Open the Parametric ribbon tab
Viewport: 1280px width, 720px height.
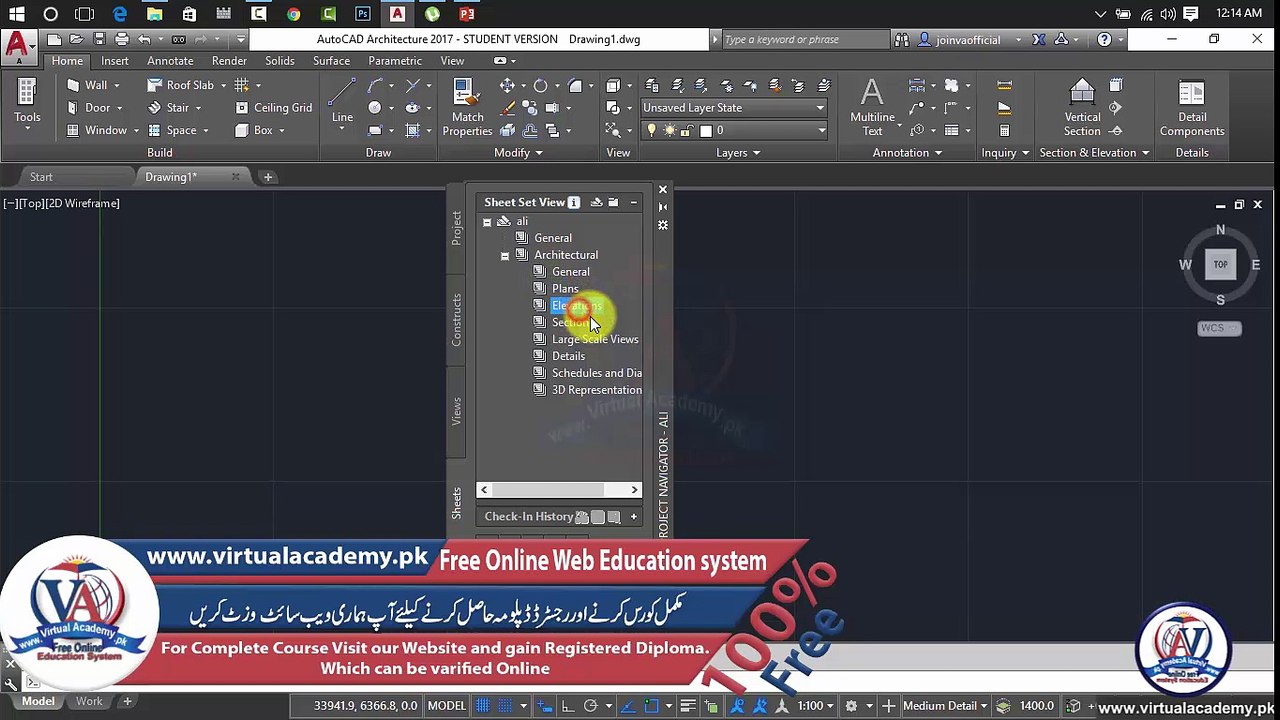395,61
